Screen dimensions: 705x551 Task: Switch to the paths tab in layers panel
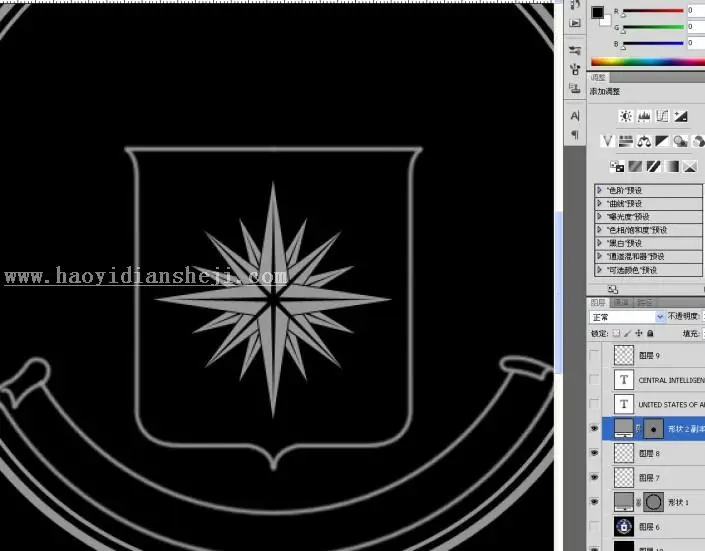pos(644,302)
